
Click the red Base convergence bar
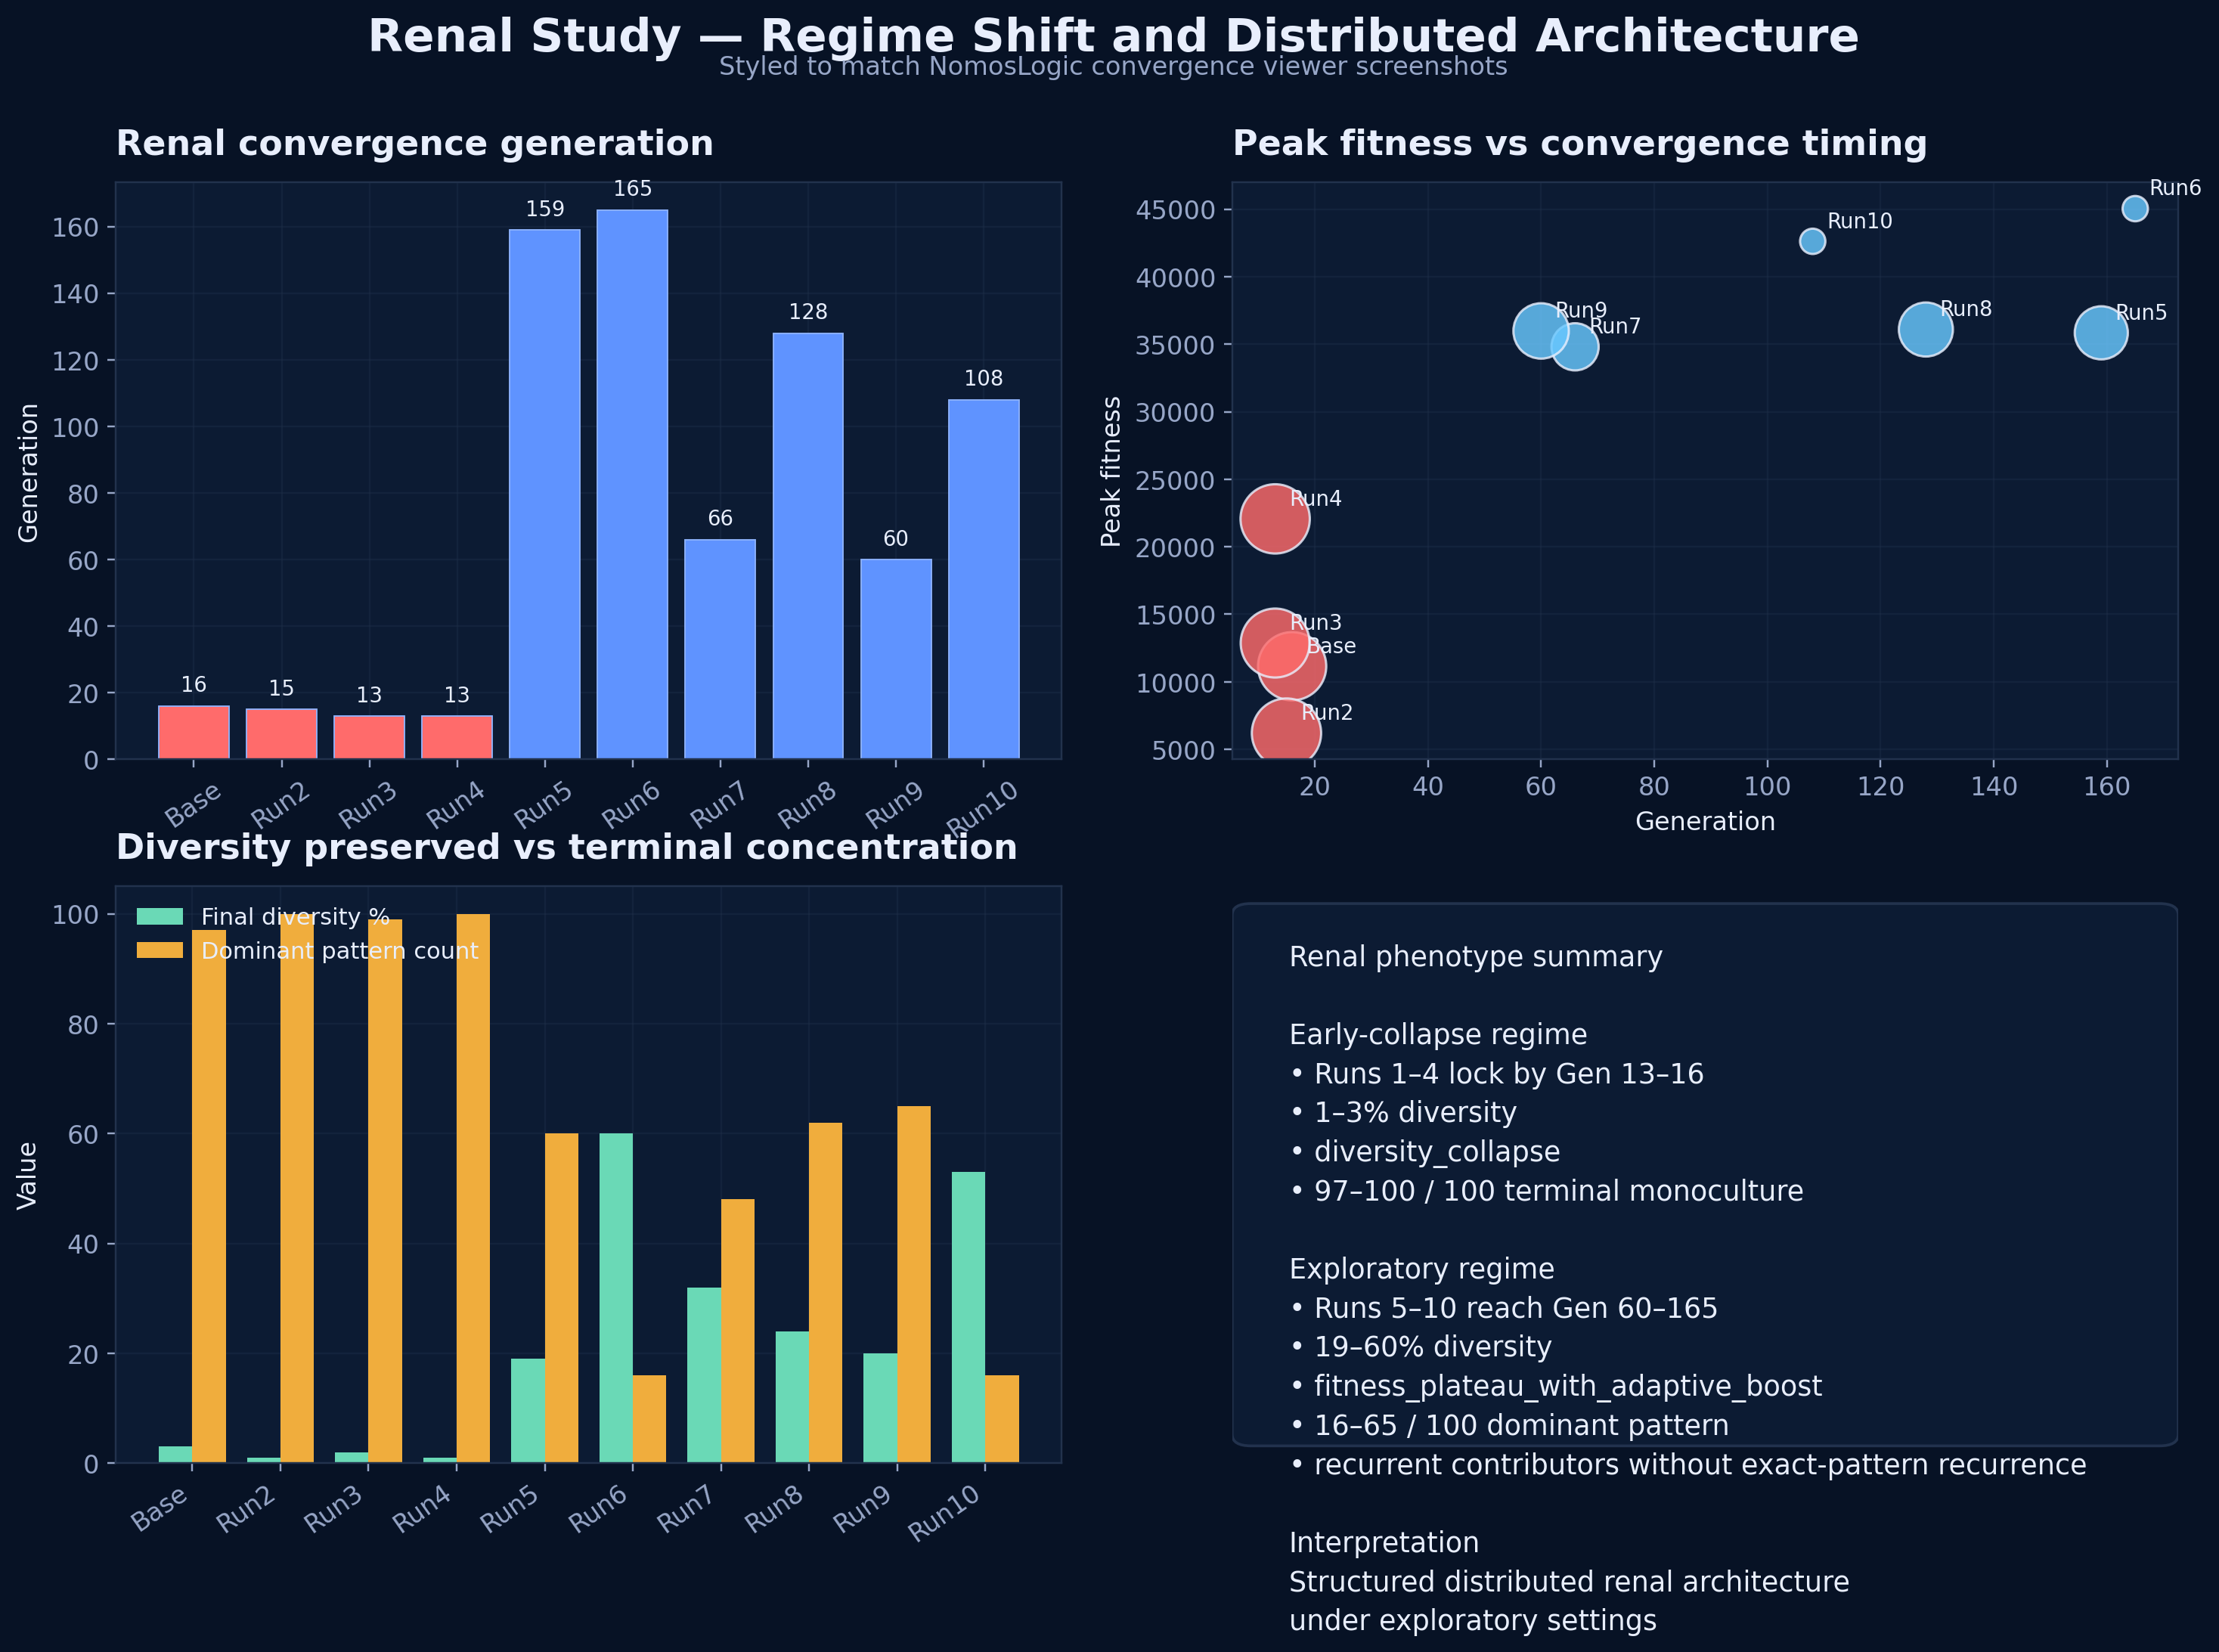[193, 733]
